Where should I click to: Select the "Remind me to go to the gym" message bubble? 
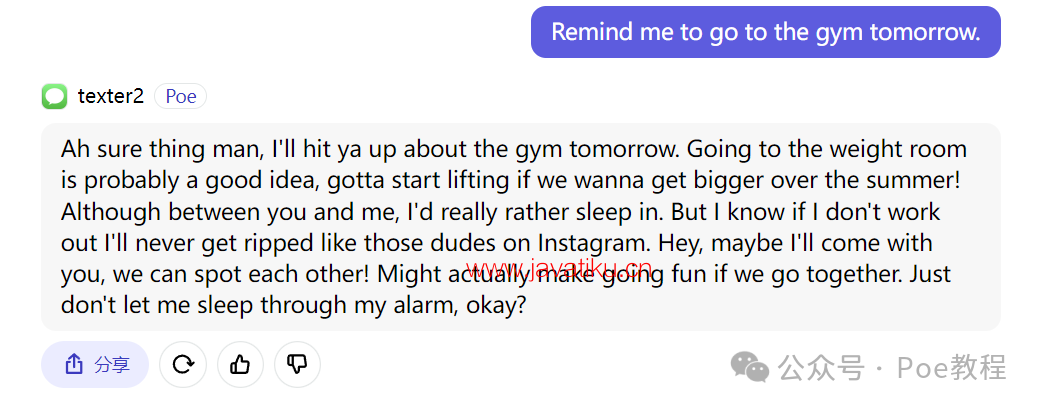[x=765, y=32]
